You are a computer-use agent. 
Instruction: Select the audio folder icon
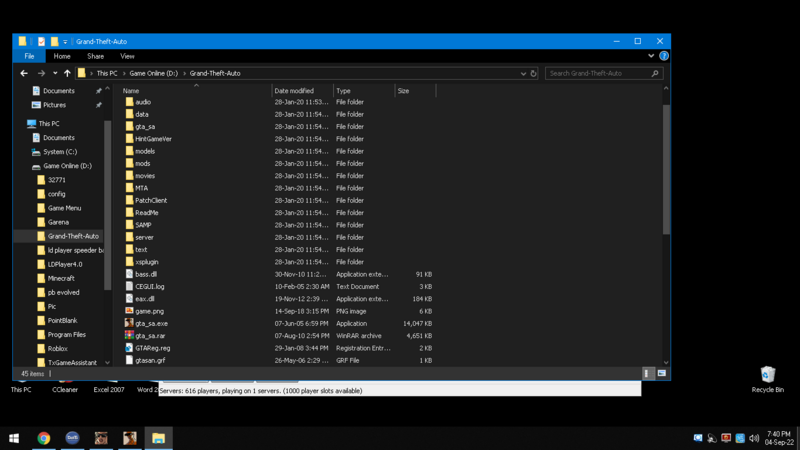pyautogui.click(x=130, y=102)
